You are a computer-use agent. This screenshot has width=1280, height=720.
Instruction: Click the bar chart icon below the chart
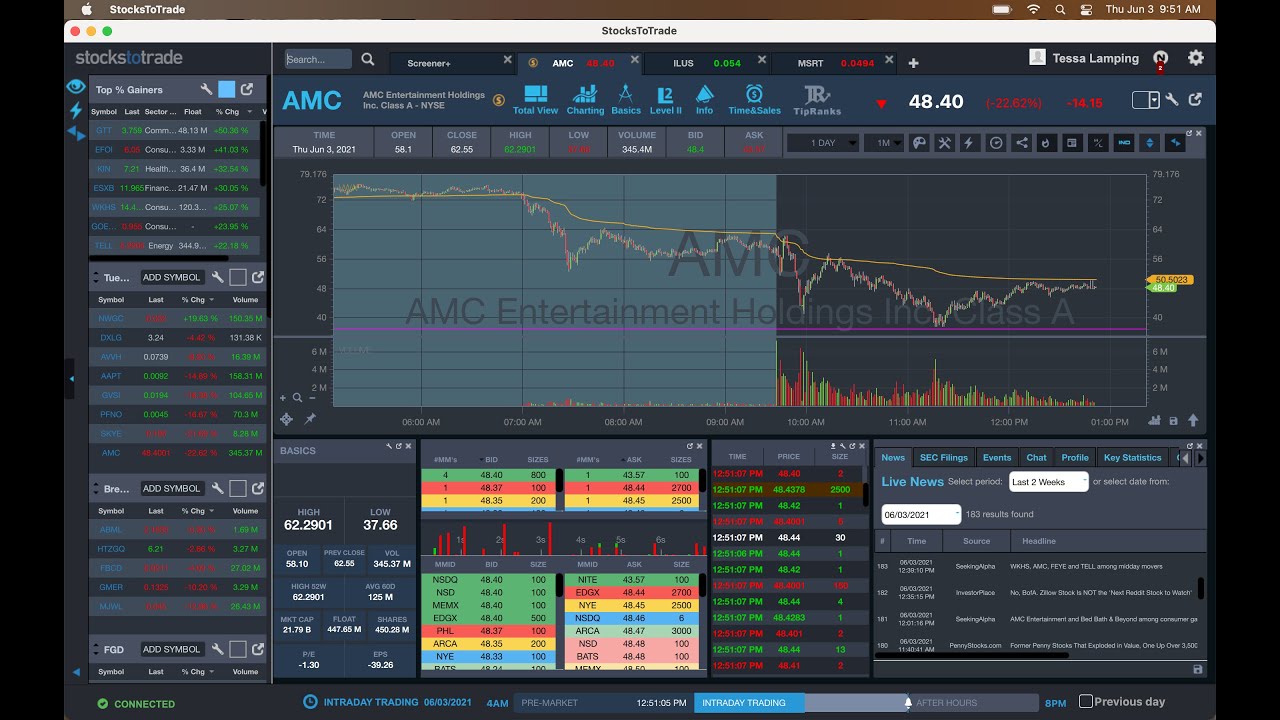coord(1154,421)
